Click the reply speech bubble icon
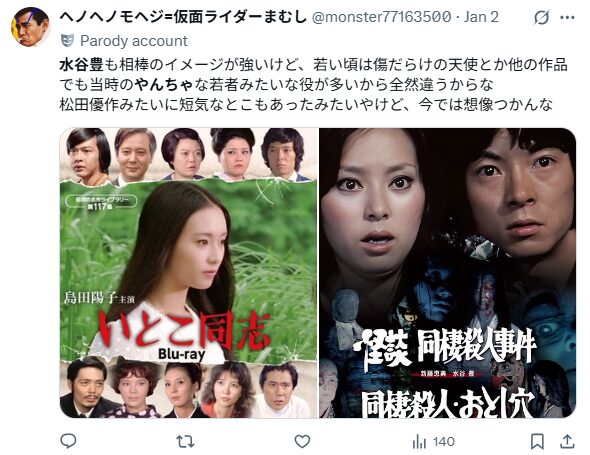This screenshot has height=455, width=590. (x=68, y=441)
